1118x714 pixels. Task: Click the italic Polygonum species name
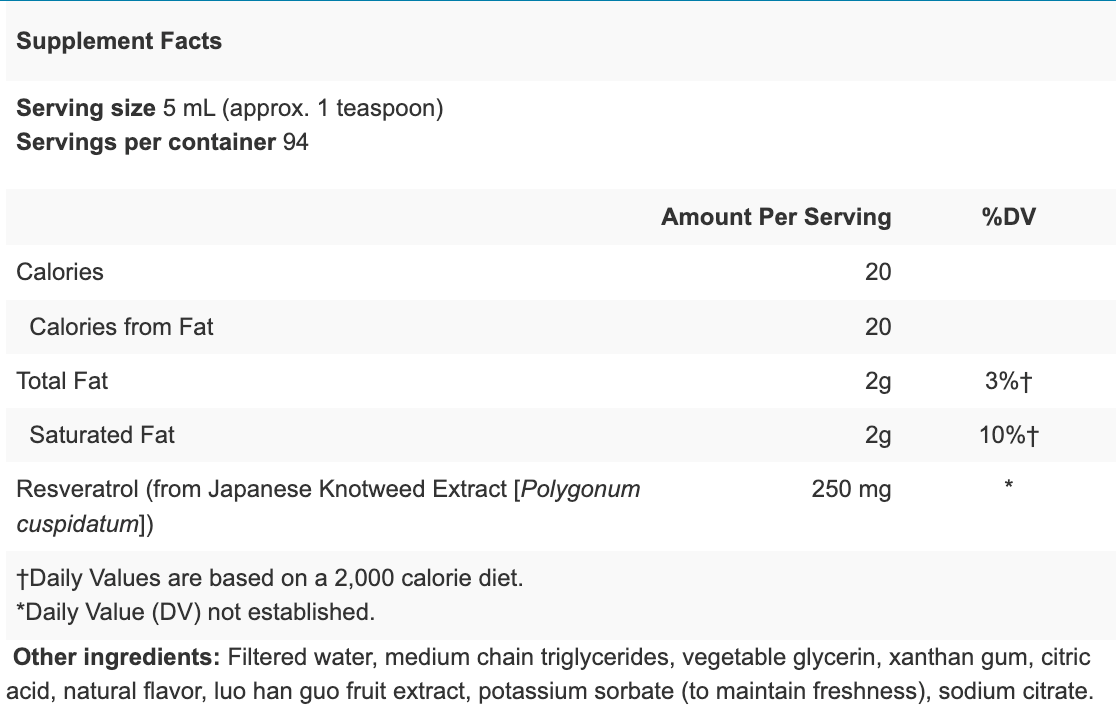(580, 490)
